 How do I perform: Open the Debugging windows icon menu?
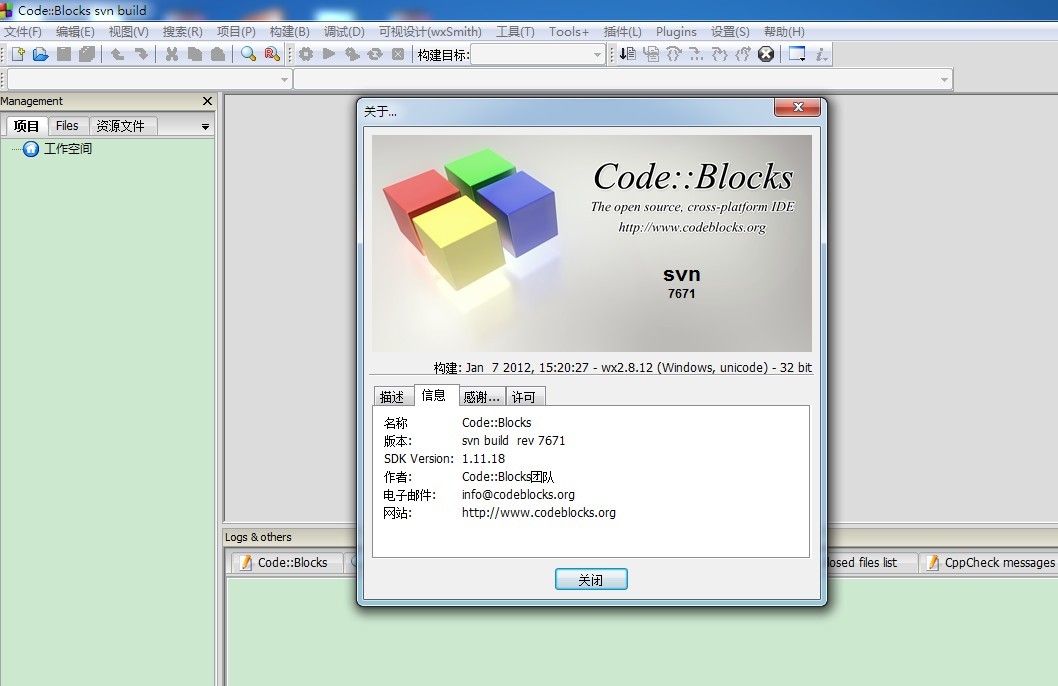pos(797,54)
